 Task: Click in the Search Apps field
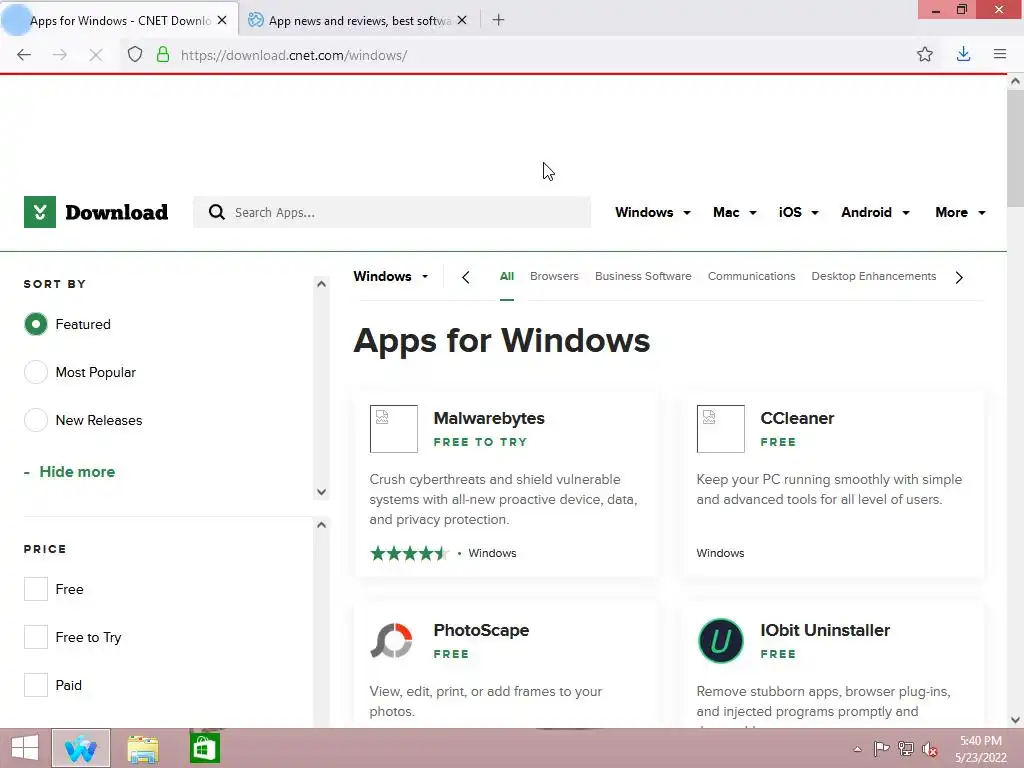(x=392, y=212)
